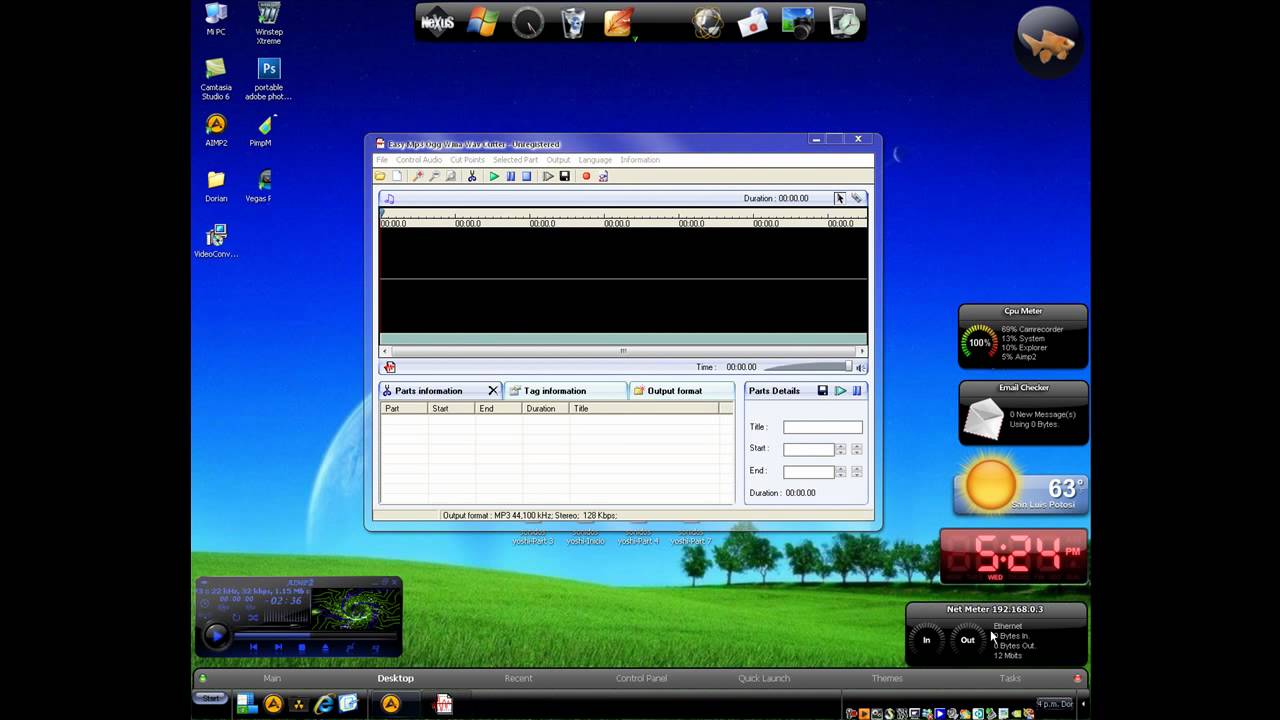Viewport: 1280px width, 720px height.
Task: Open the Control Audio menu
Action: point(418,160)
